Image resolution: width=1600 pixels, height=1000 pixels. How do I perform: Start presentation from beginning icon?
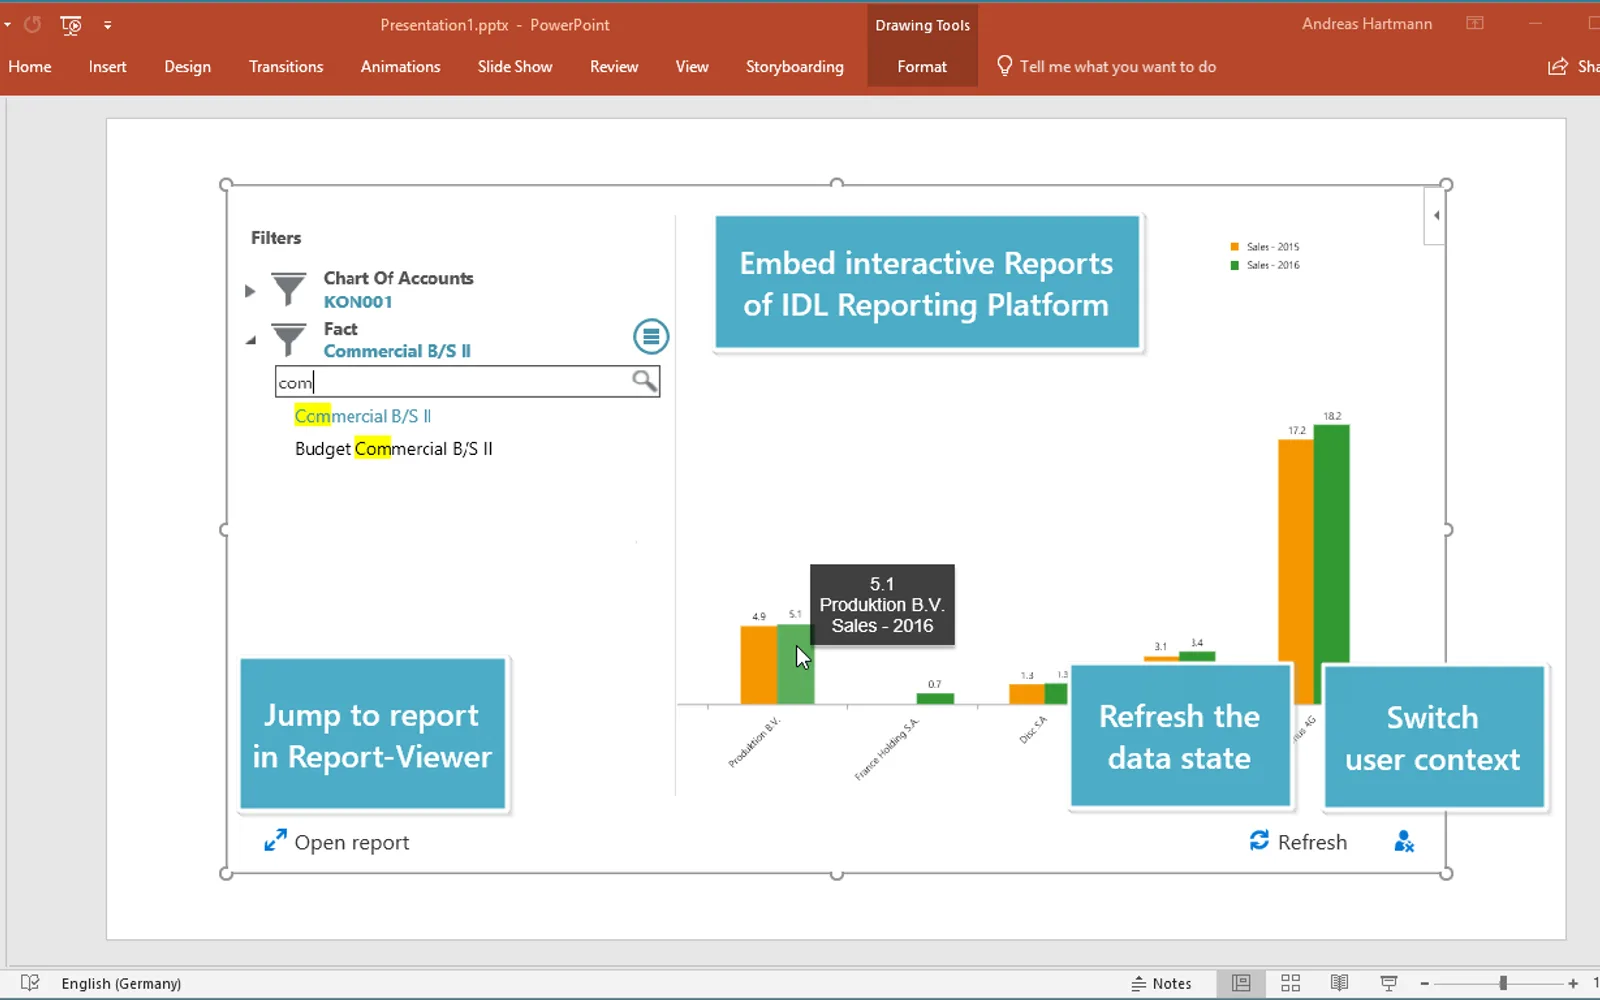point(71,25)
